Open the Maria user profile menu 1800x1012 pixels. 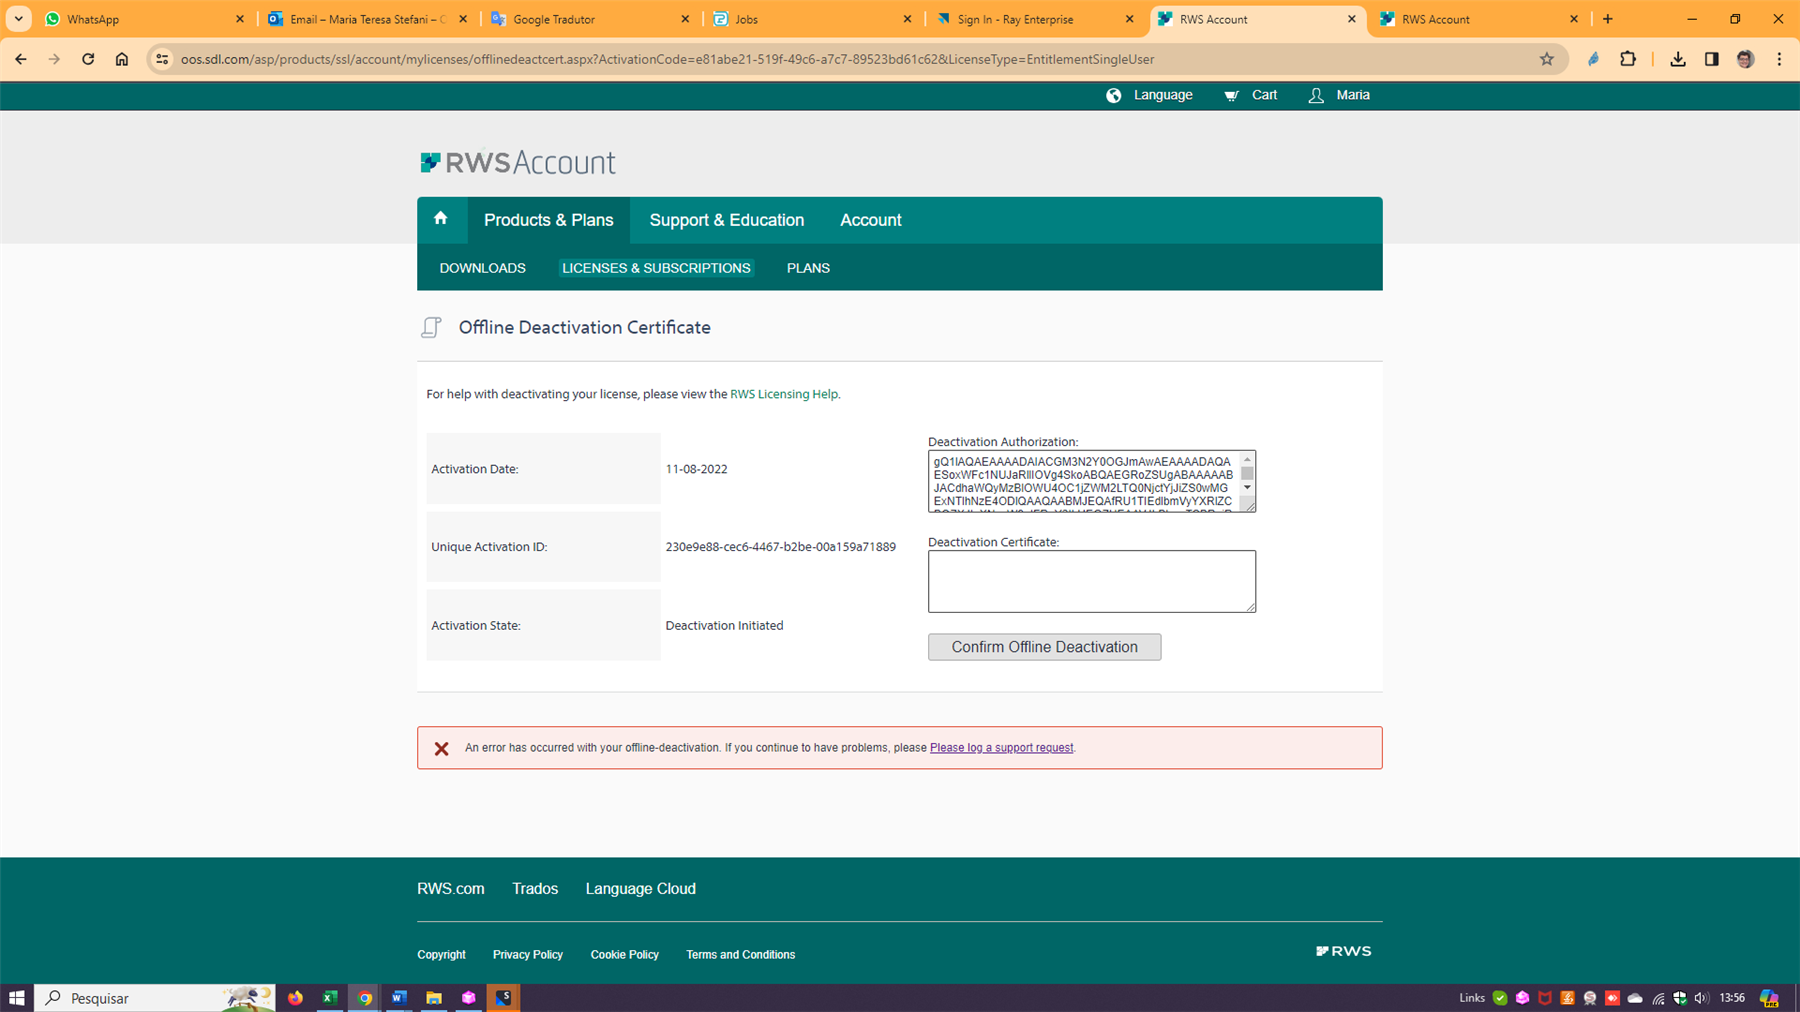click(1339, 95)
